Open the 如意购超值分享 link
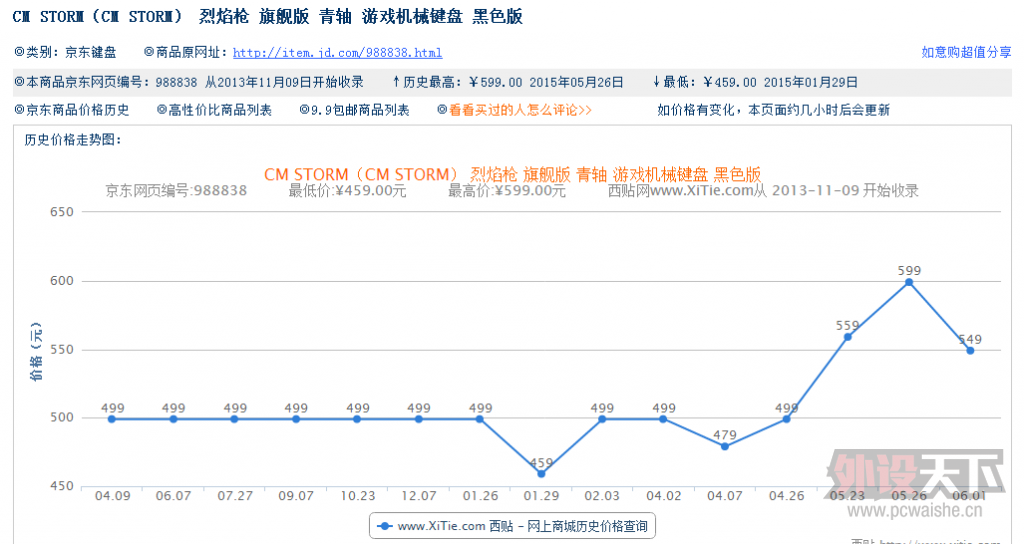This screenshot has height=544, width=1024. (x=966, y=52)
